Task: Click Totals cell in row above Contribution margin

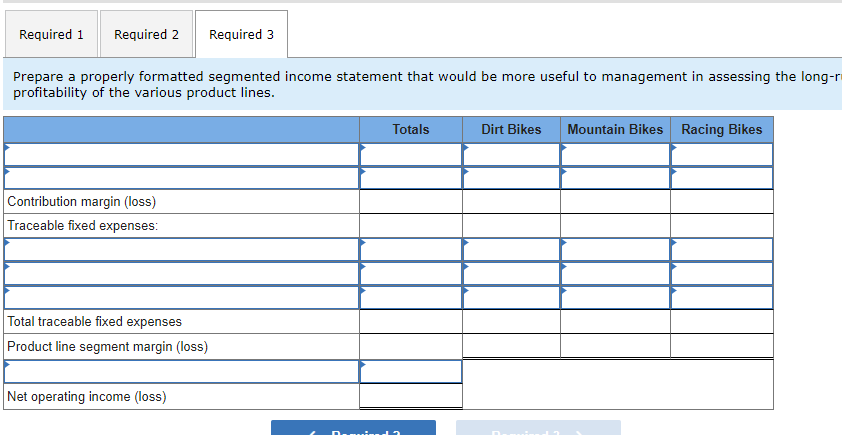Action: coord(411,178)
